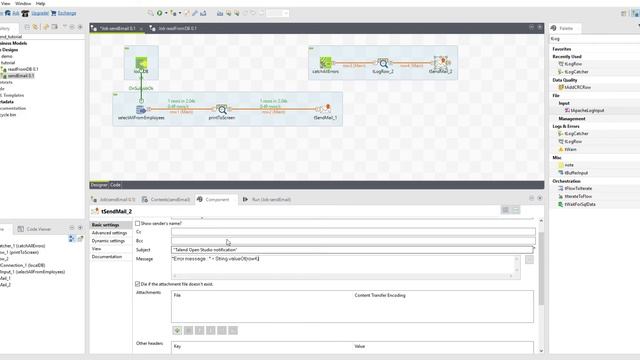
Task: Select the printToScreen log row component
Action: click(x=222, y=109)
